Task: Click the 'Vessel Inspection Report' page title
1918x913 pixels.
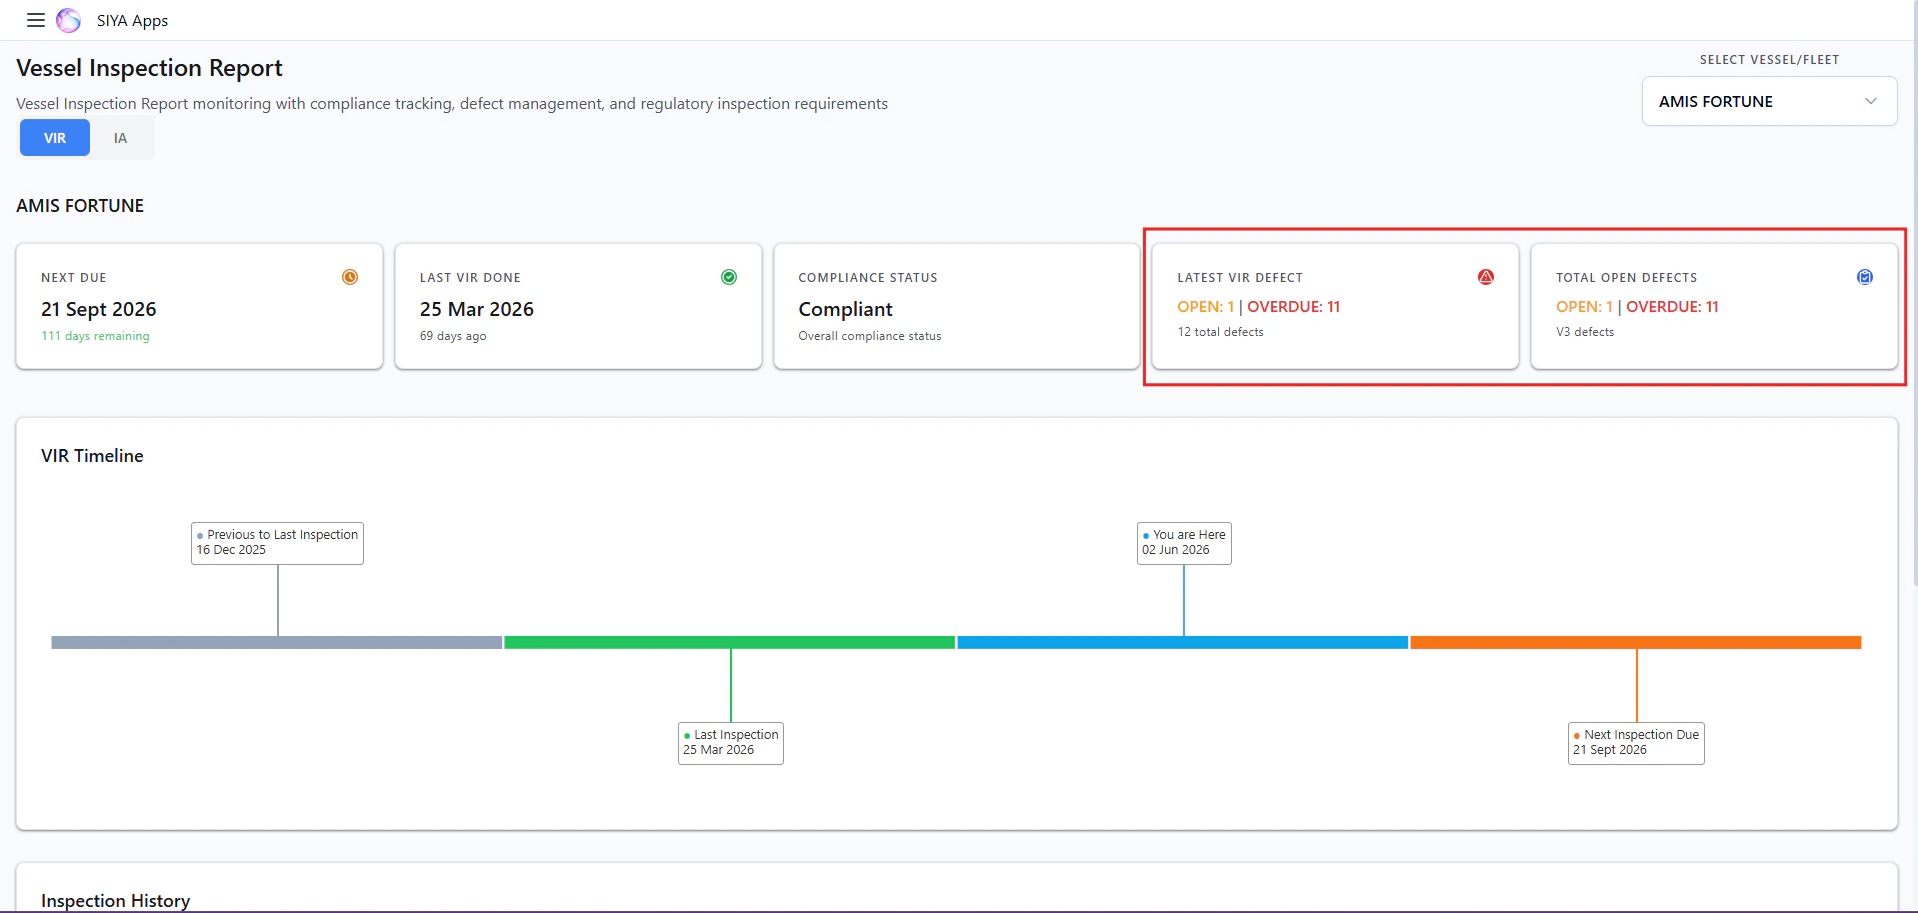Action: click(x=149, y=68)
